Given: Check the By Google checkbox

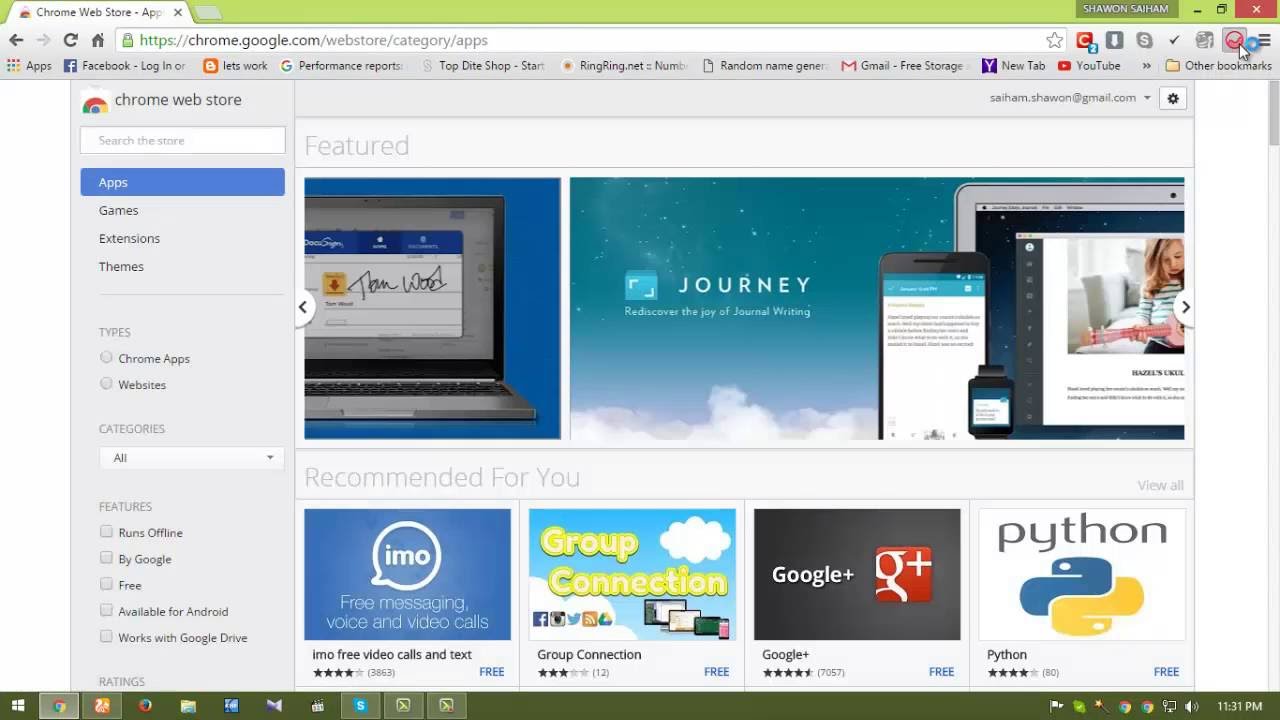Looking at the screenshot, I should pos(106,558).
